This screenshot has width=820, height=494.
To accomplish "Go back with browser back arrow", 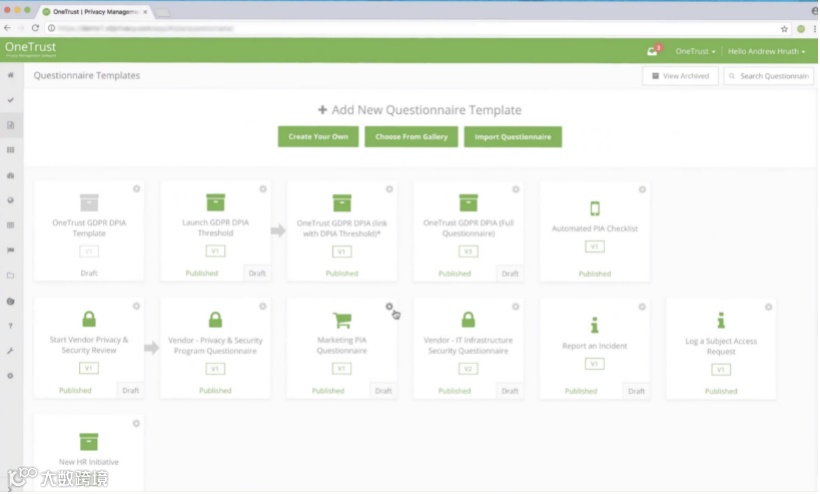I will tap(7, 28).
